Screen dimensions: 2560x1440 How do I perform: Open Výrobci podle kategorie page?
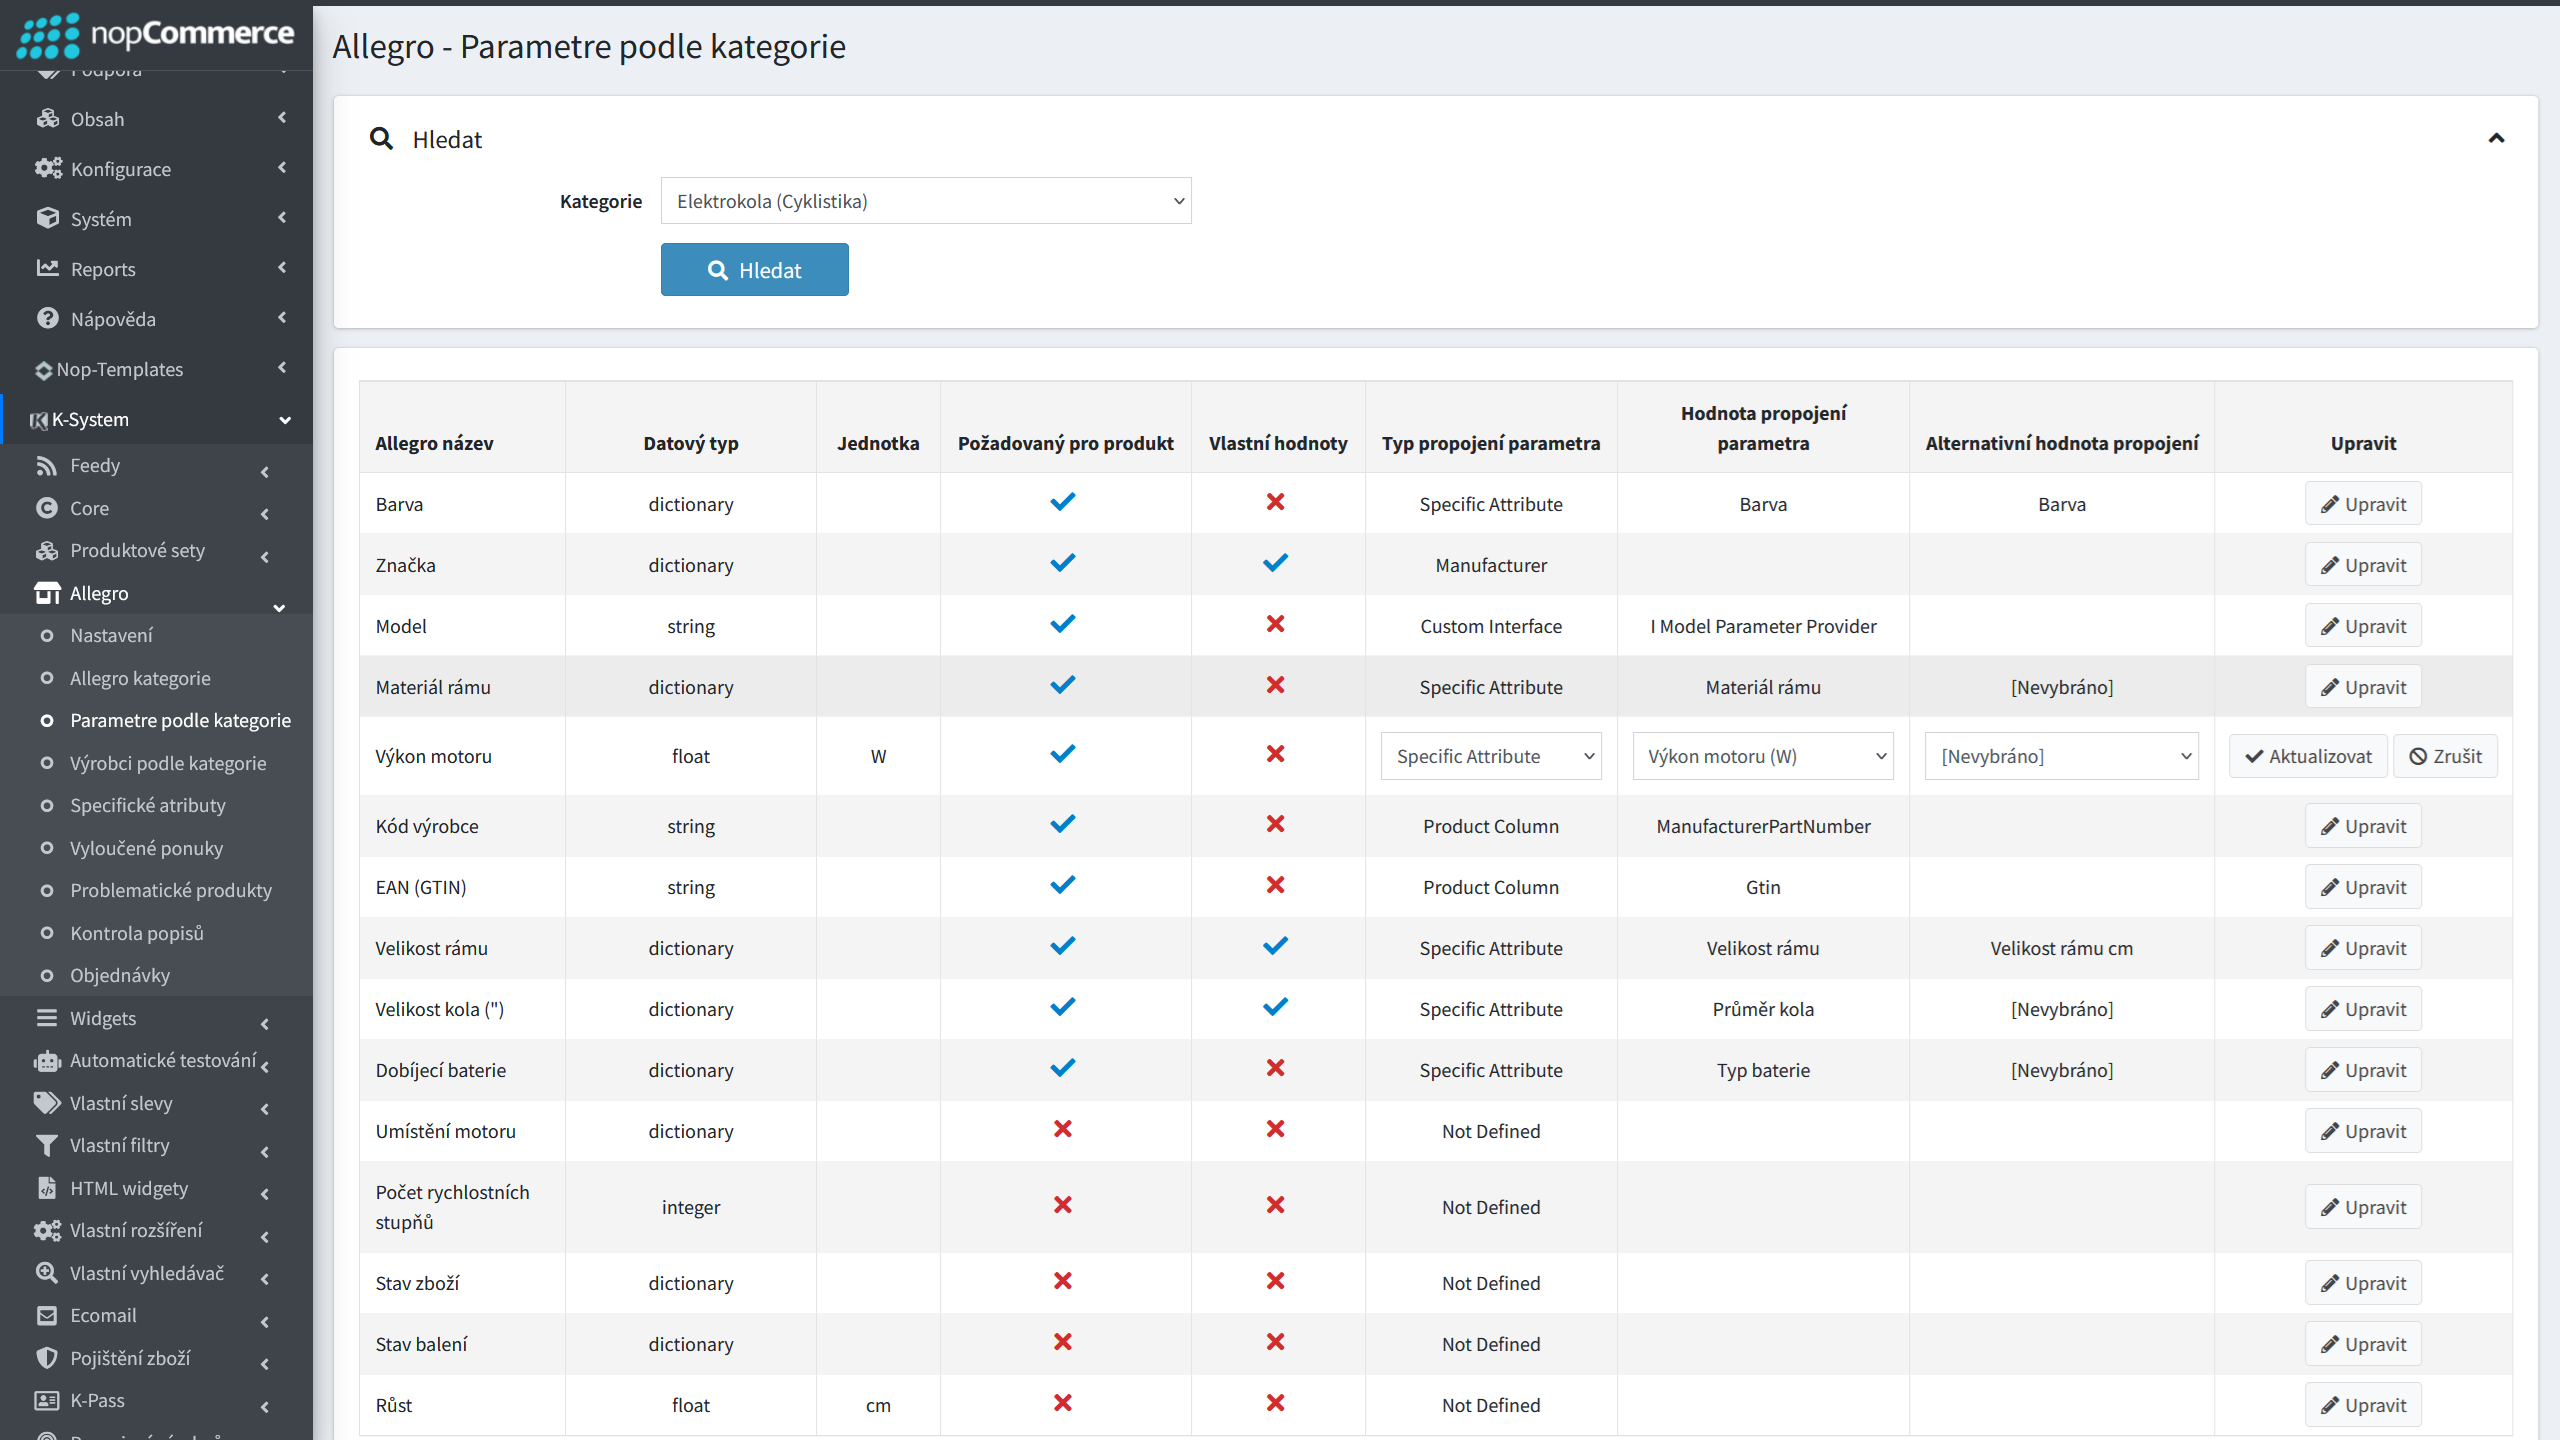coord(168,763)
